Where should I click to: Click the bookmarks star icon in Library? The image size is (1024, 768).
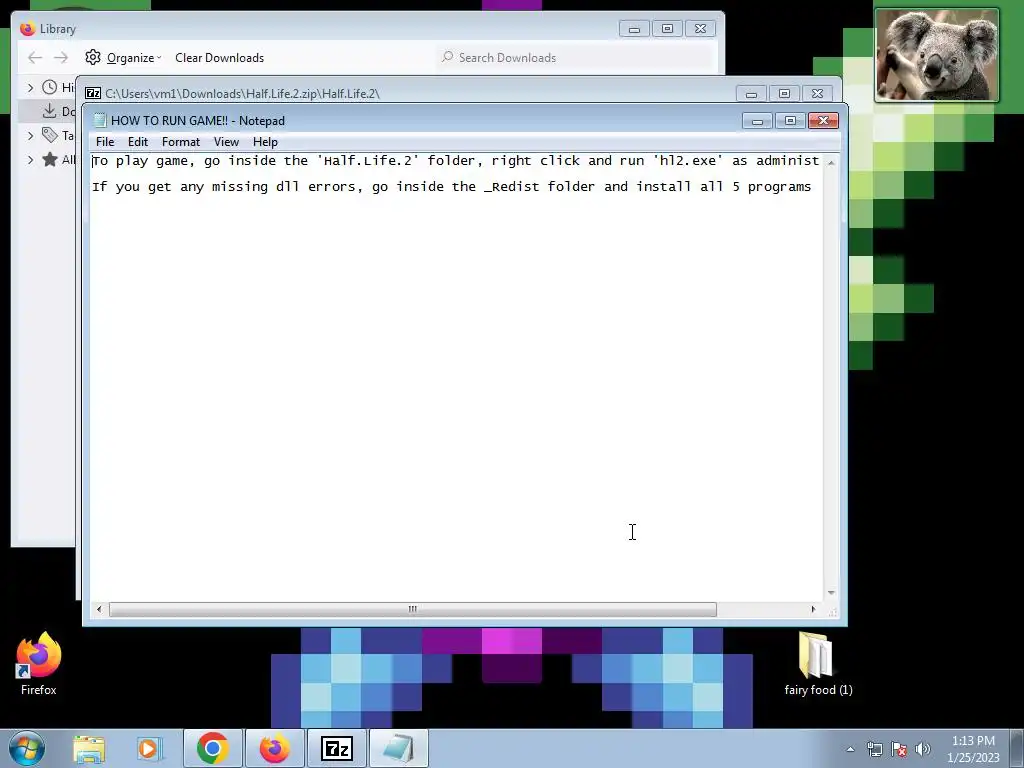(x=50, y=159)
